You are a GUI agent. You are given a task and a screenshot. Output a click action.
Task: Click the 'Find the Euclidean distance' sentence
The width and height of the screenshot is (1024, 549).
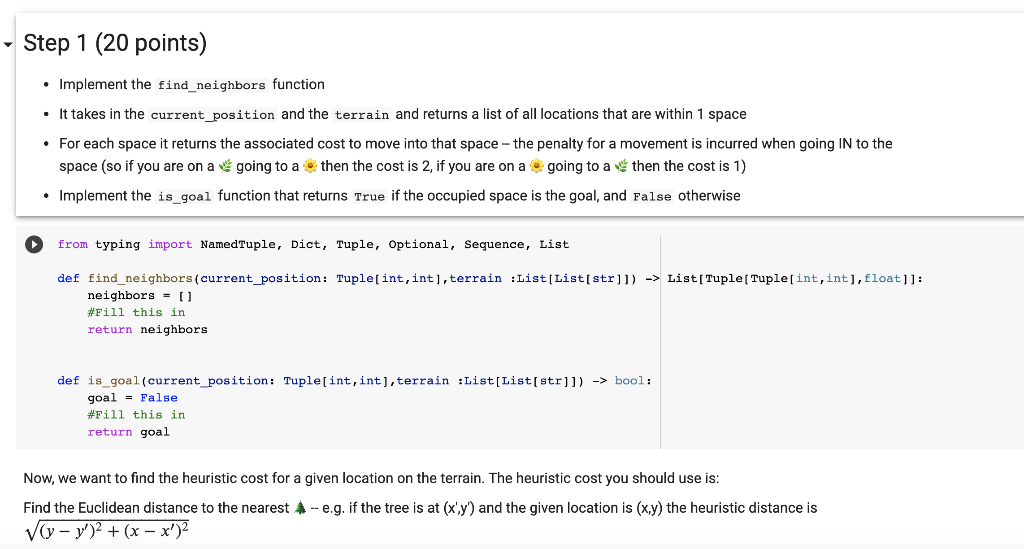(421, 508)
